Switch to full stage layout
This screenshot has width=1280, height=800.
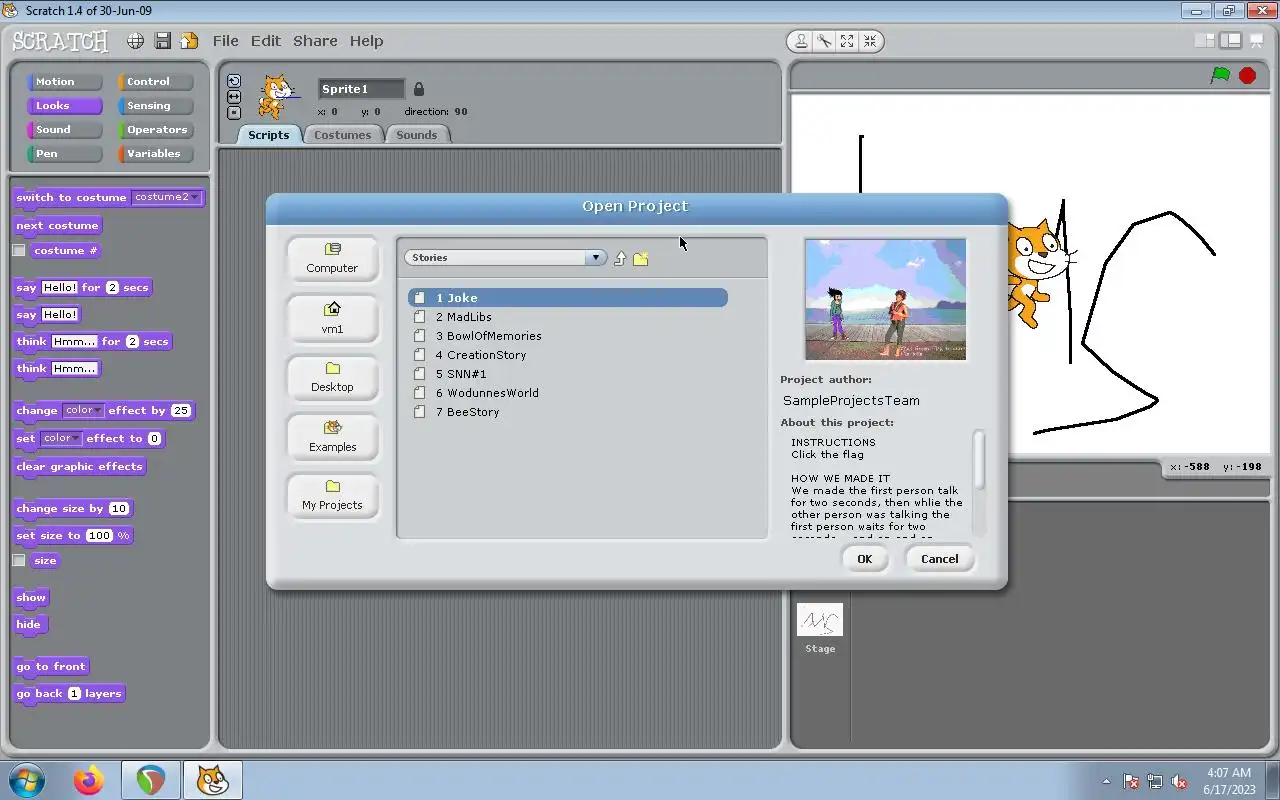[1230, 41]
